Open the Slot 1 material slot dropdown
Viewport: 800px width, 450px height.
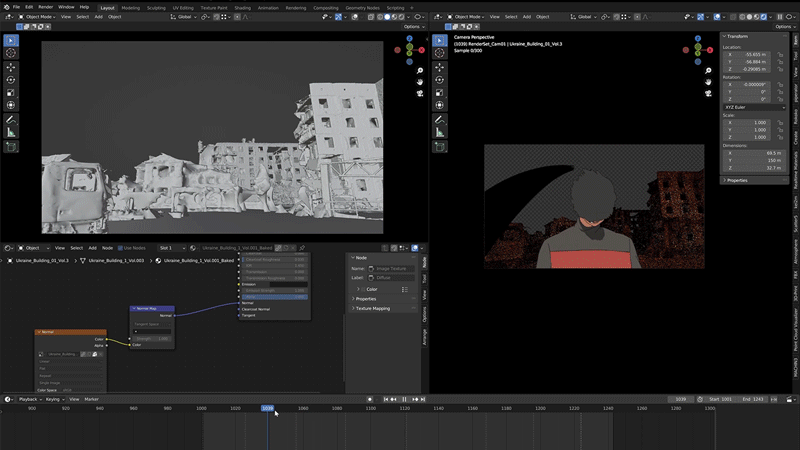click(x=172, y=248)
